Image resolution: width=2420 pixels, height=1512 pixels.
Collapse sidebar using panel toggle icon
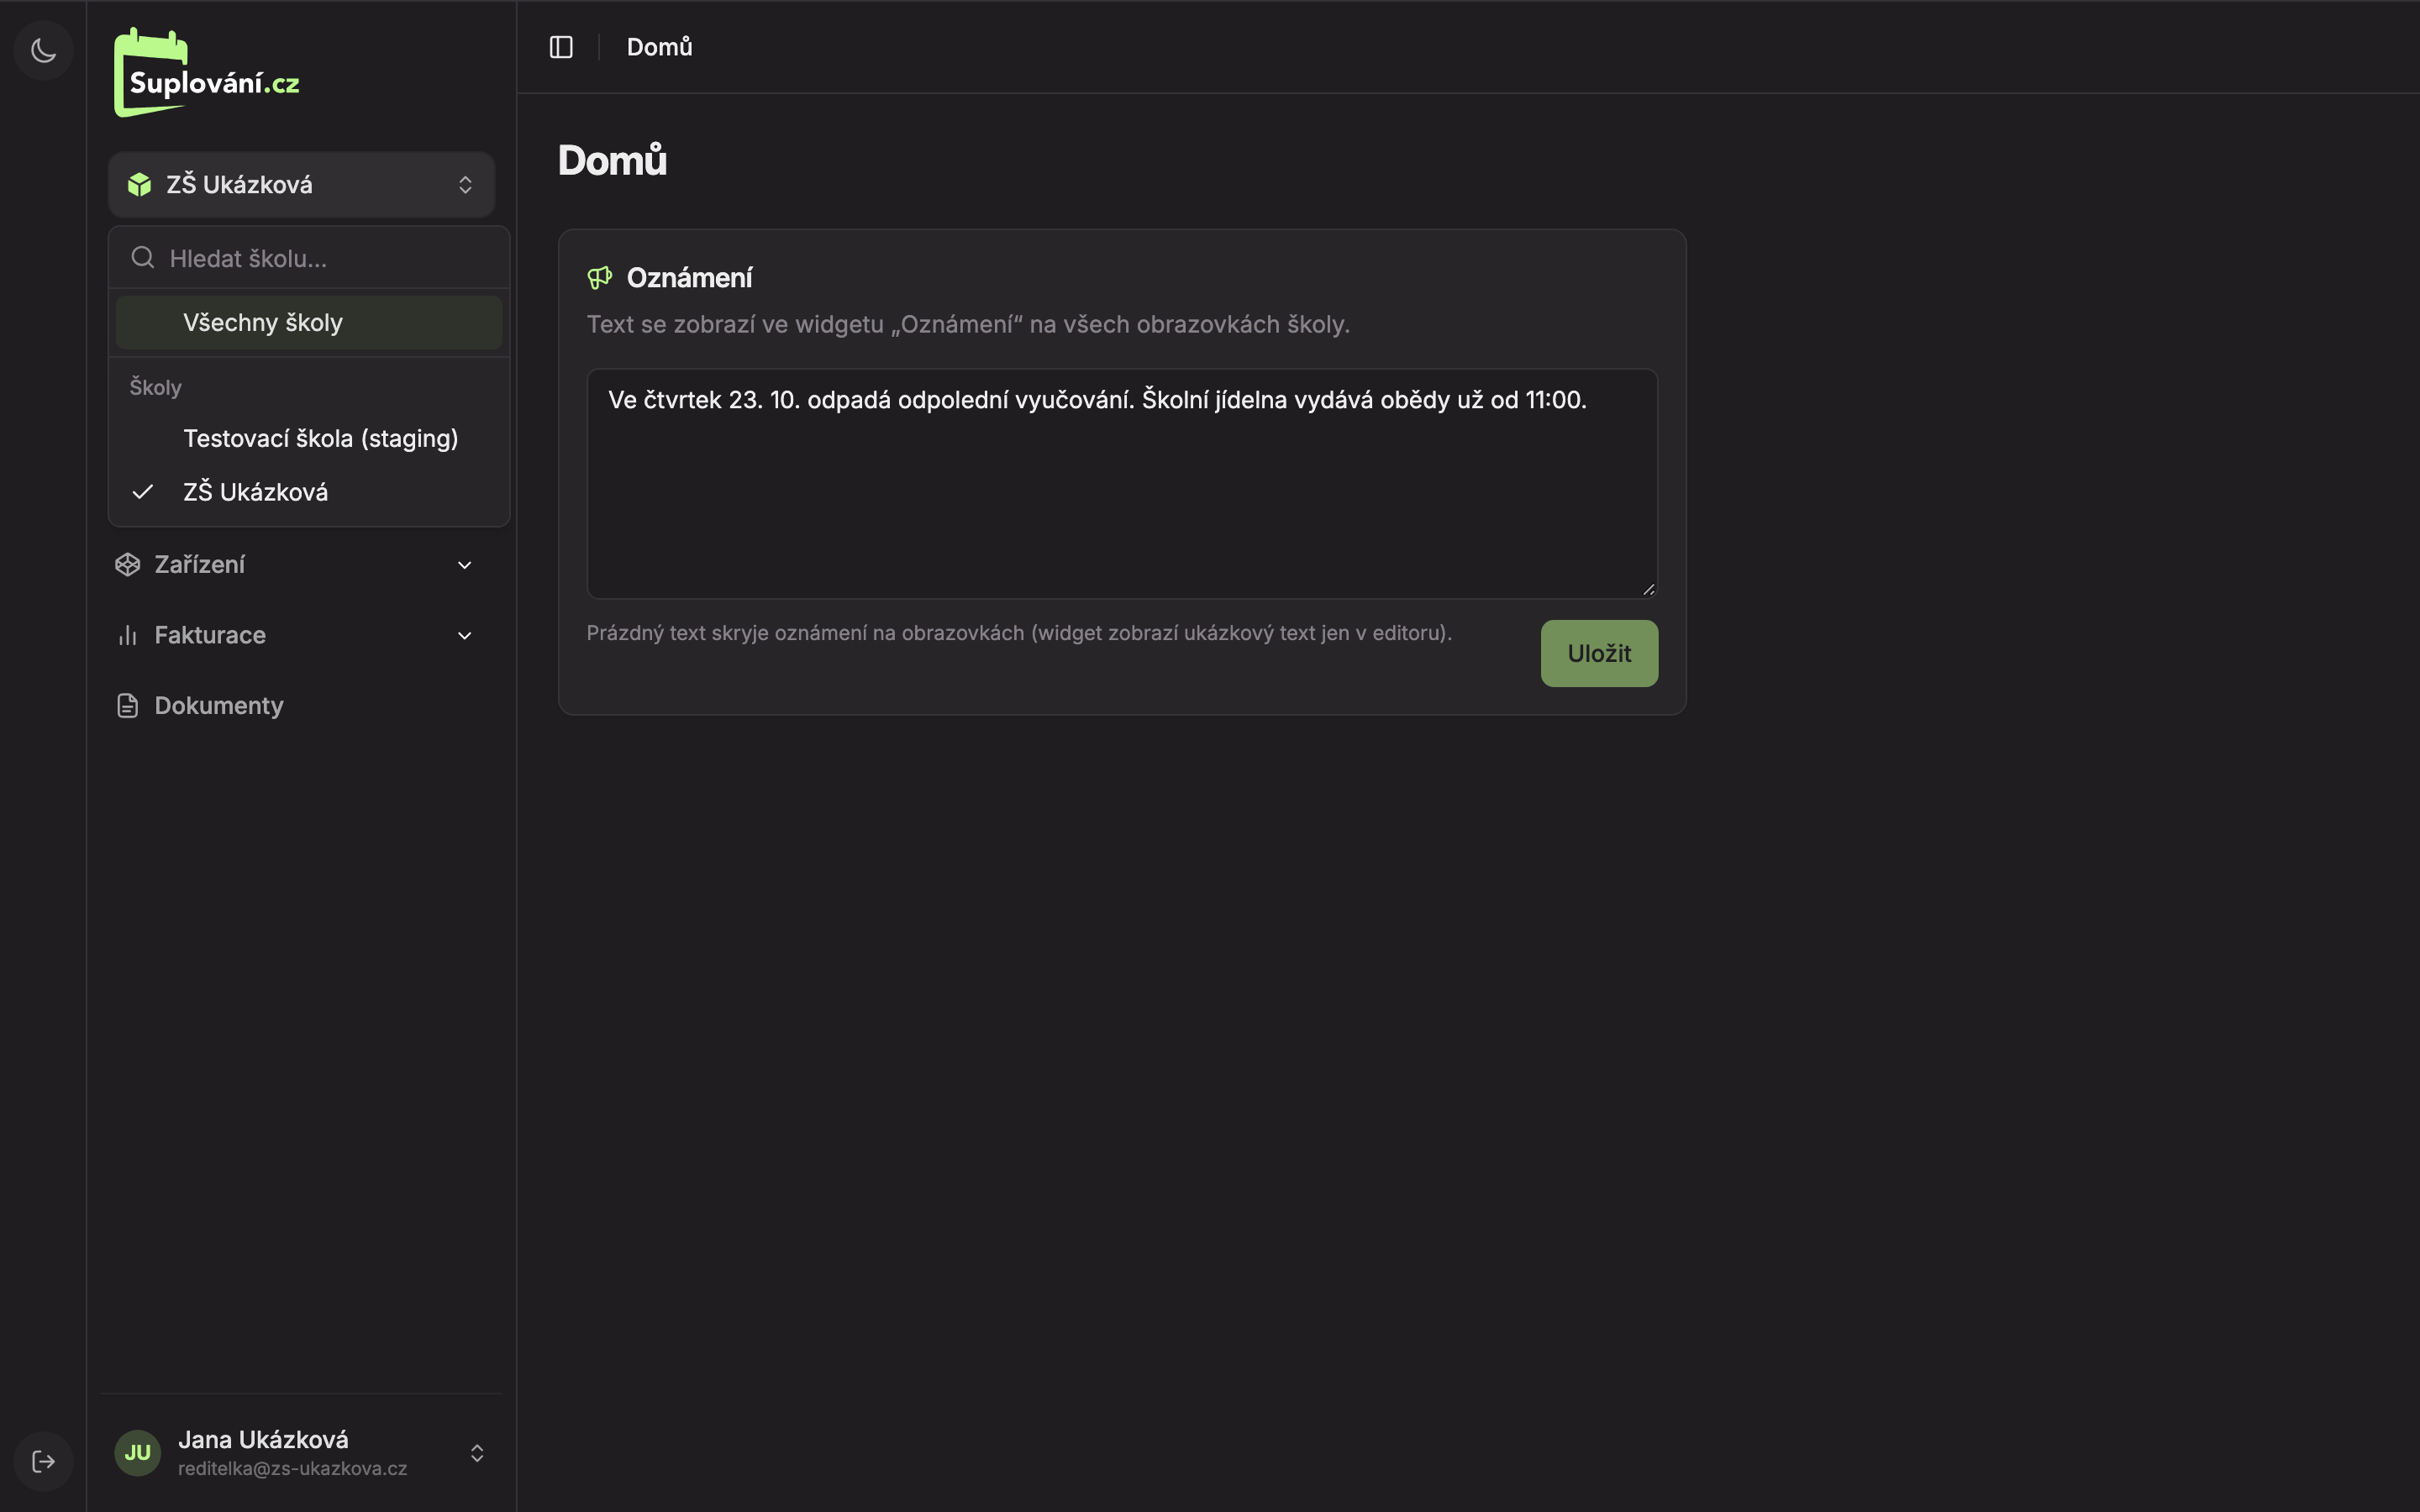click(x=561, y=47)
